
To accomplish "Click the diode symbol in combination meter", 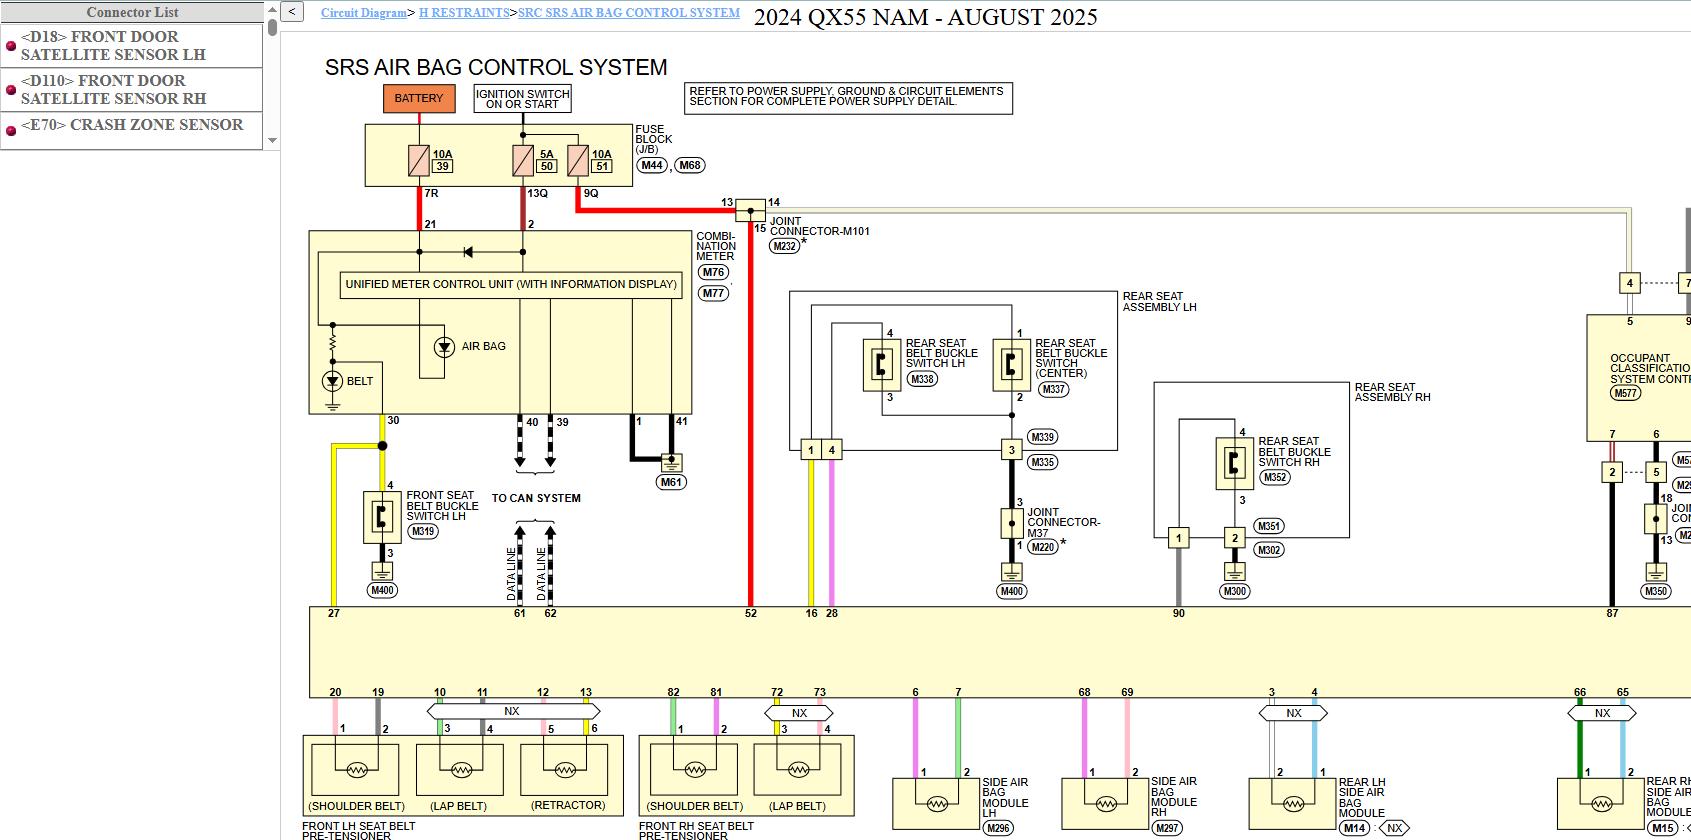I will tap(468, 252).
